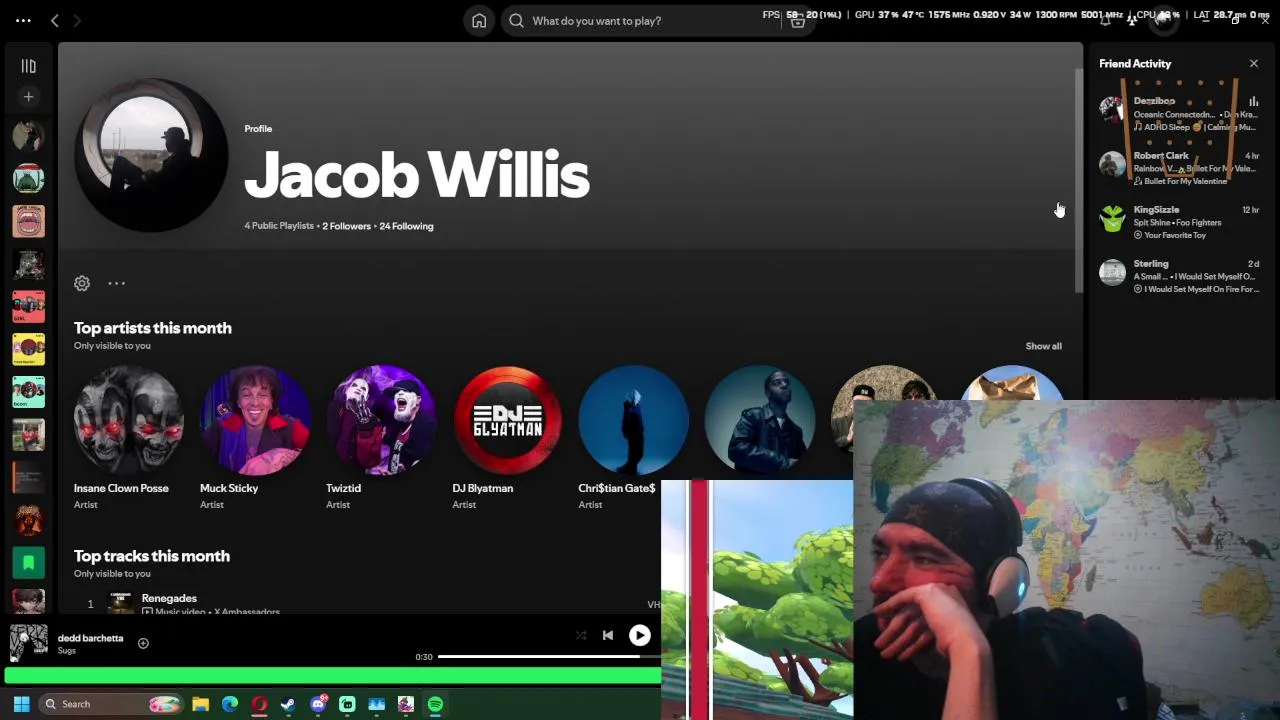Open Robert Clark friend avatar
This screenshot has width=1280, height=720.
click(1112, 164)
